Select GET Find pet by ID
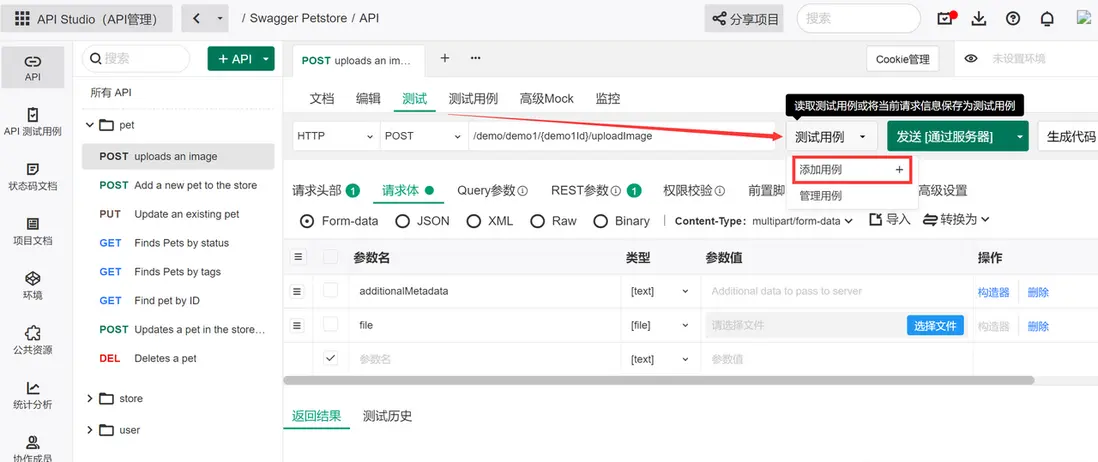The width and height of the screenshot is (1098, 462). click(x=178, y=300)
